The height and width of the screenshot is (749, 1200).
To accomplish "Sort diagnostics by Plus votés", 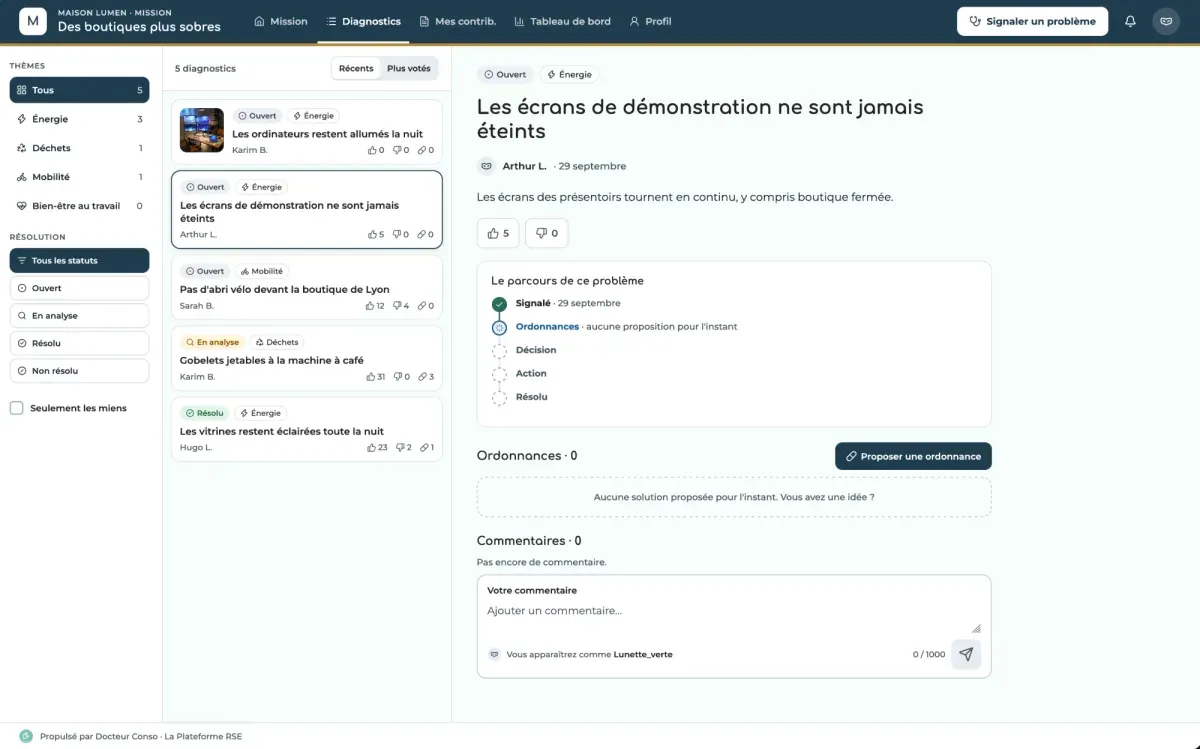I will click(409, 69).
